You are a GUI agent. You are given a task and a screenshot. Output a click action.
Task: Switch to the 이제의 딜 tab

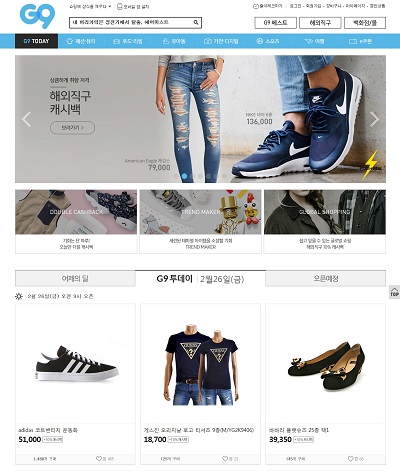75,278
